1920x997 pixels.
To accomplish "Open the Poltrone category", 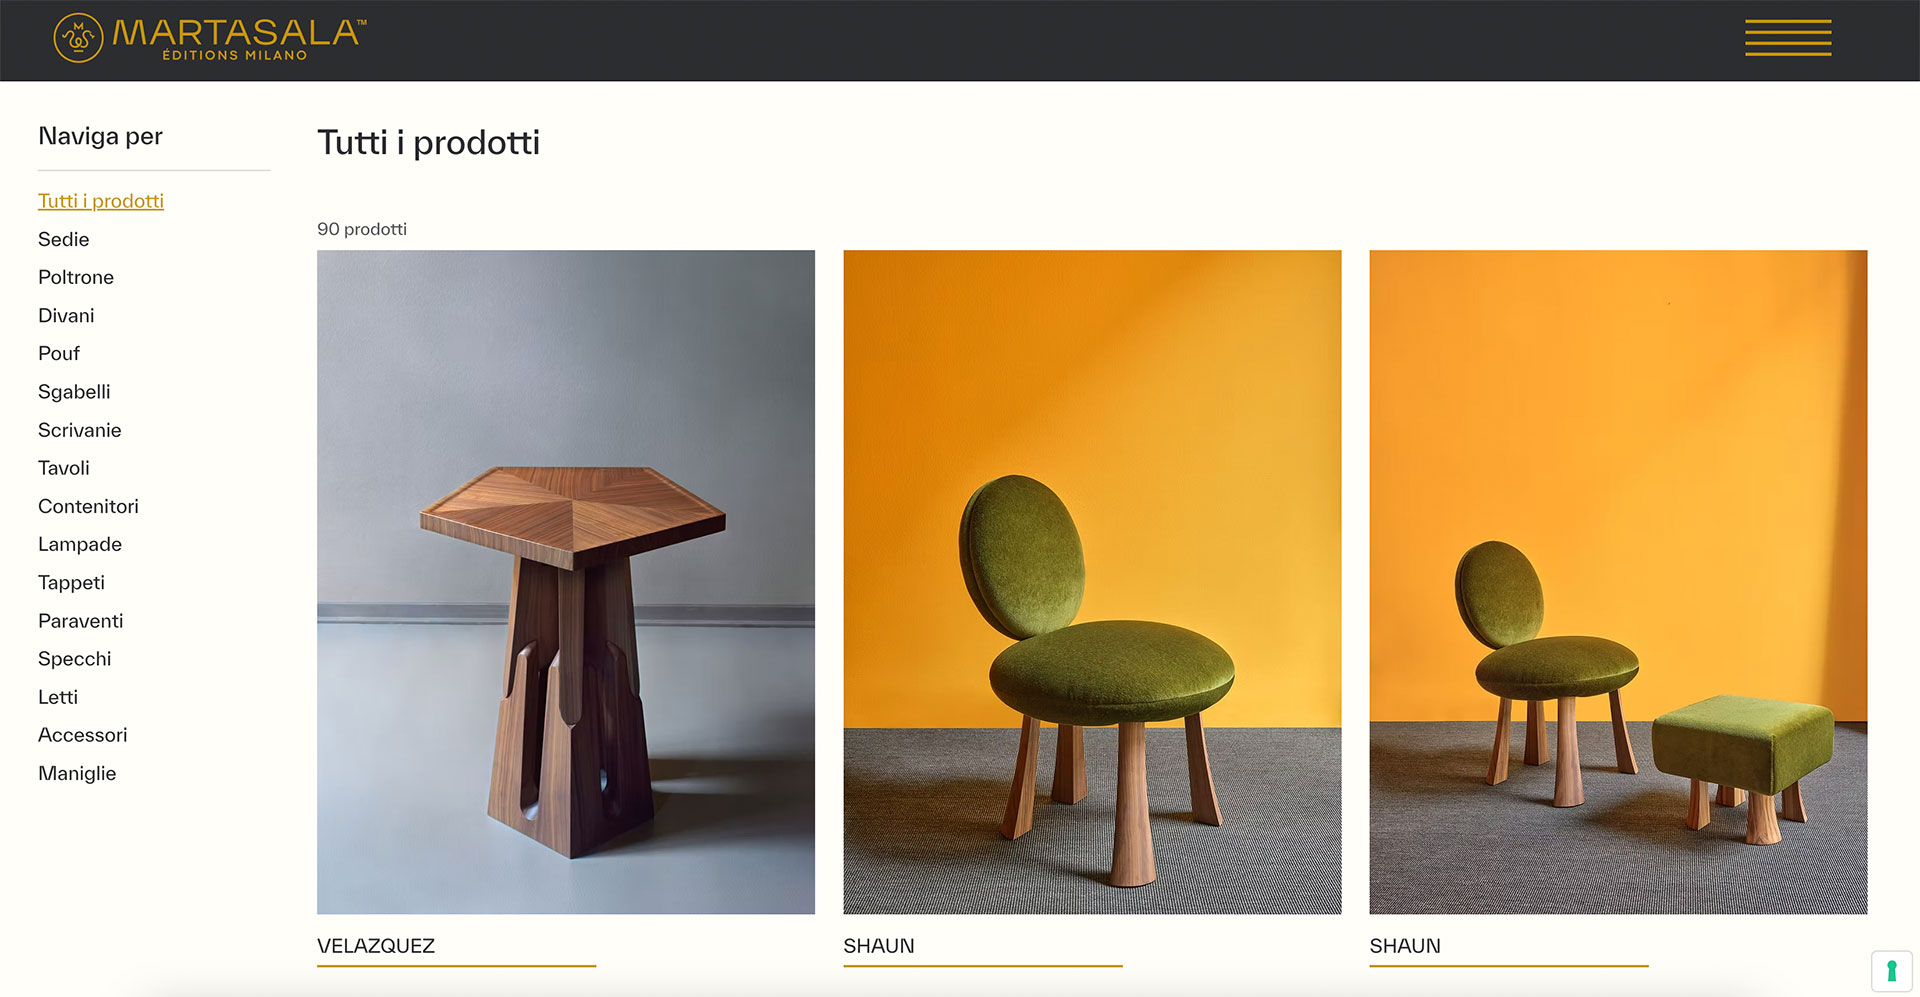I will coord(76,277).
